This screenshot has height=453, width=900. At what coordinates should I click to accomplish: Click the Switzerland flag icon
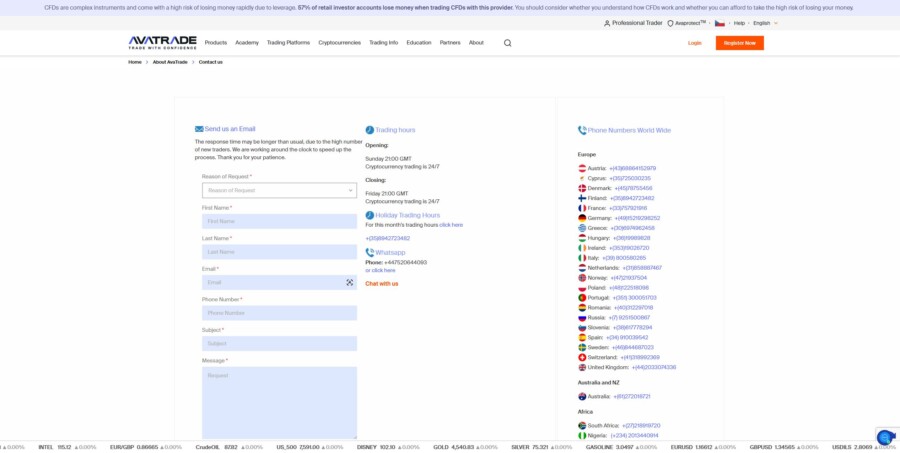tap(582, 357)
